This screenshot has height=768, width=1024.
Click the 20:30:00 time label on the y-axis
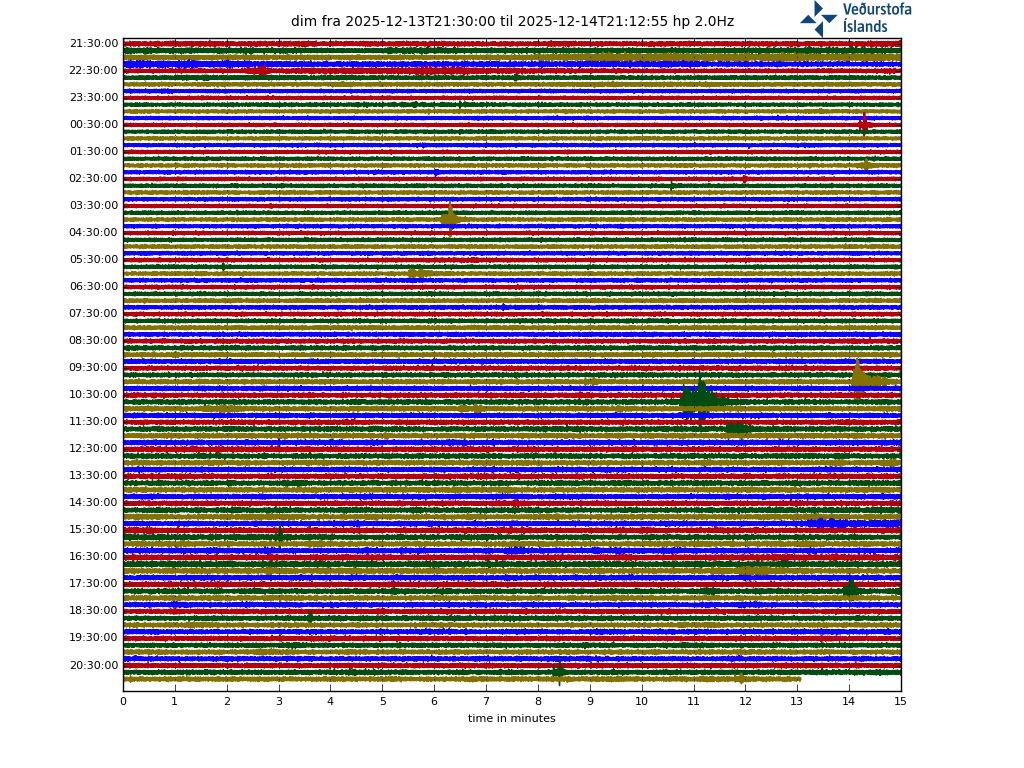94,665
